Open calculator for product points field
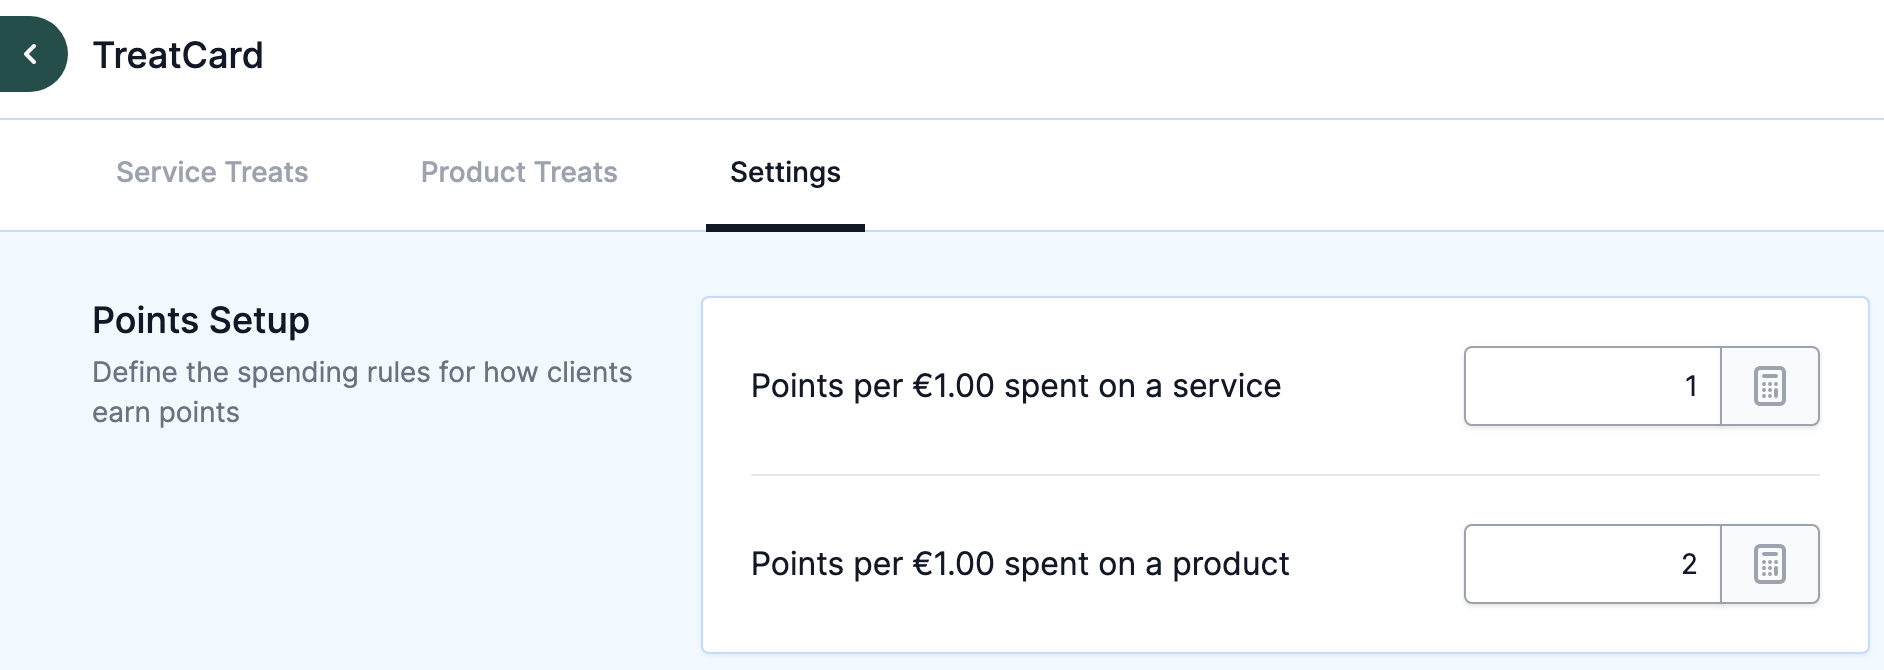This screenshot has width=1884, height=670. point(1770,564)
